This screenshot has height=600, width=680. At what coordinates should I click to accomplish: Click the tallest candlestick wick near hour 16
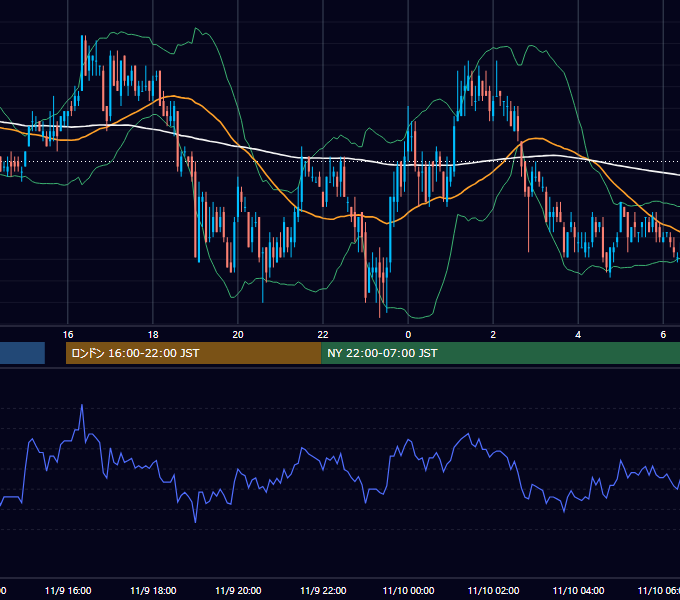tap(82, 63)
